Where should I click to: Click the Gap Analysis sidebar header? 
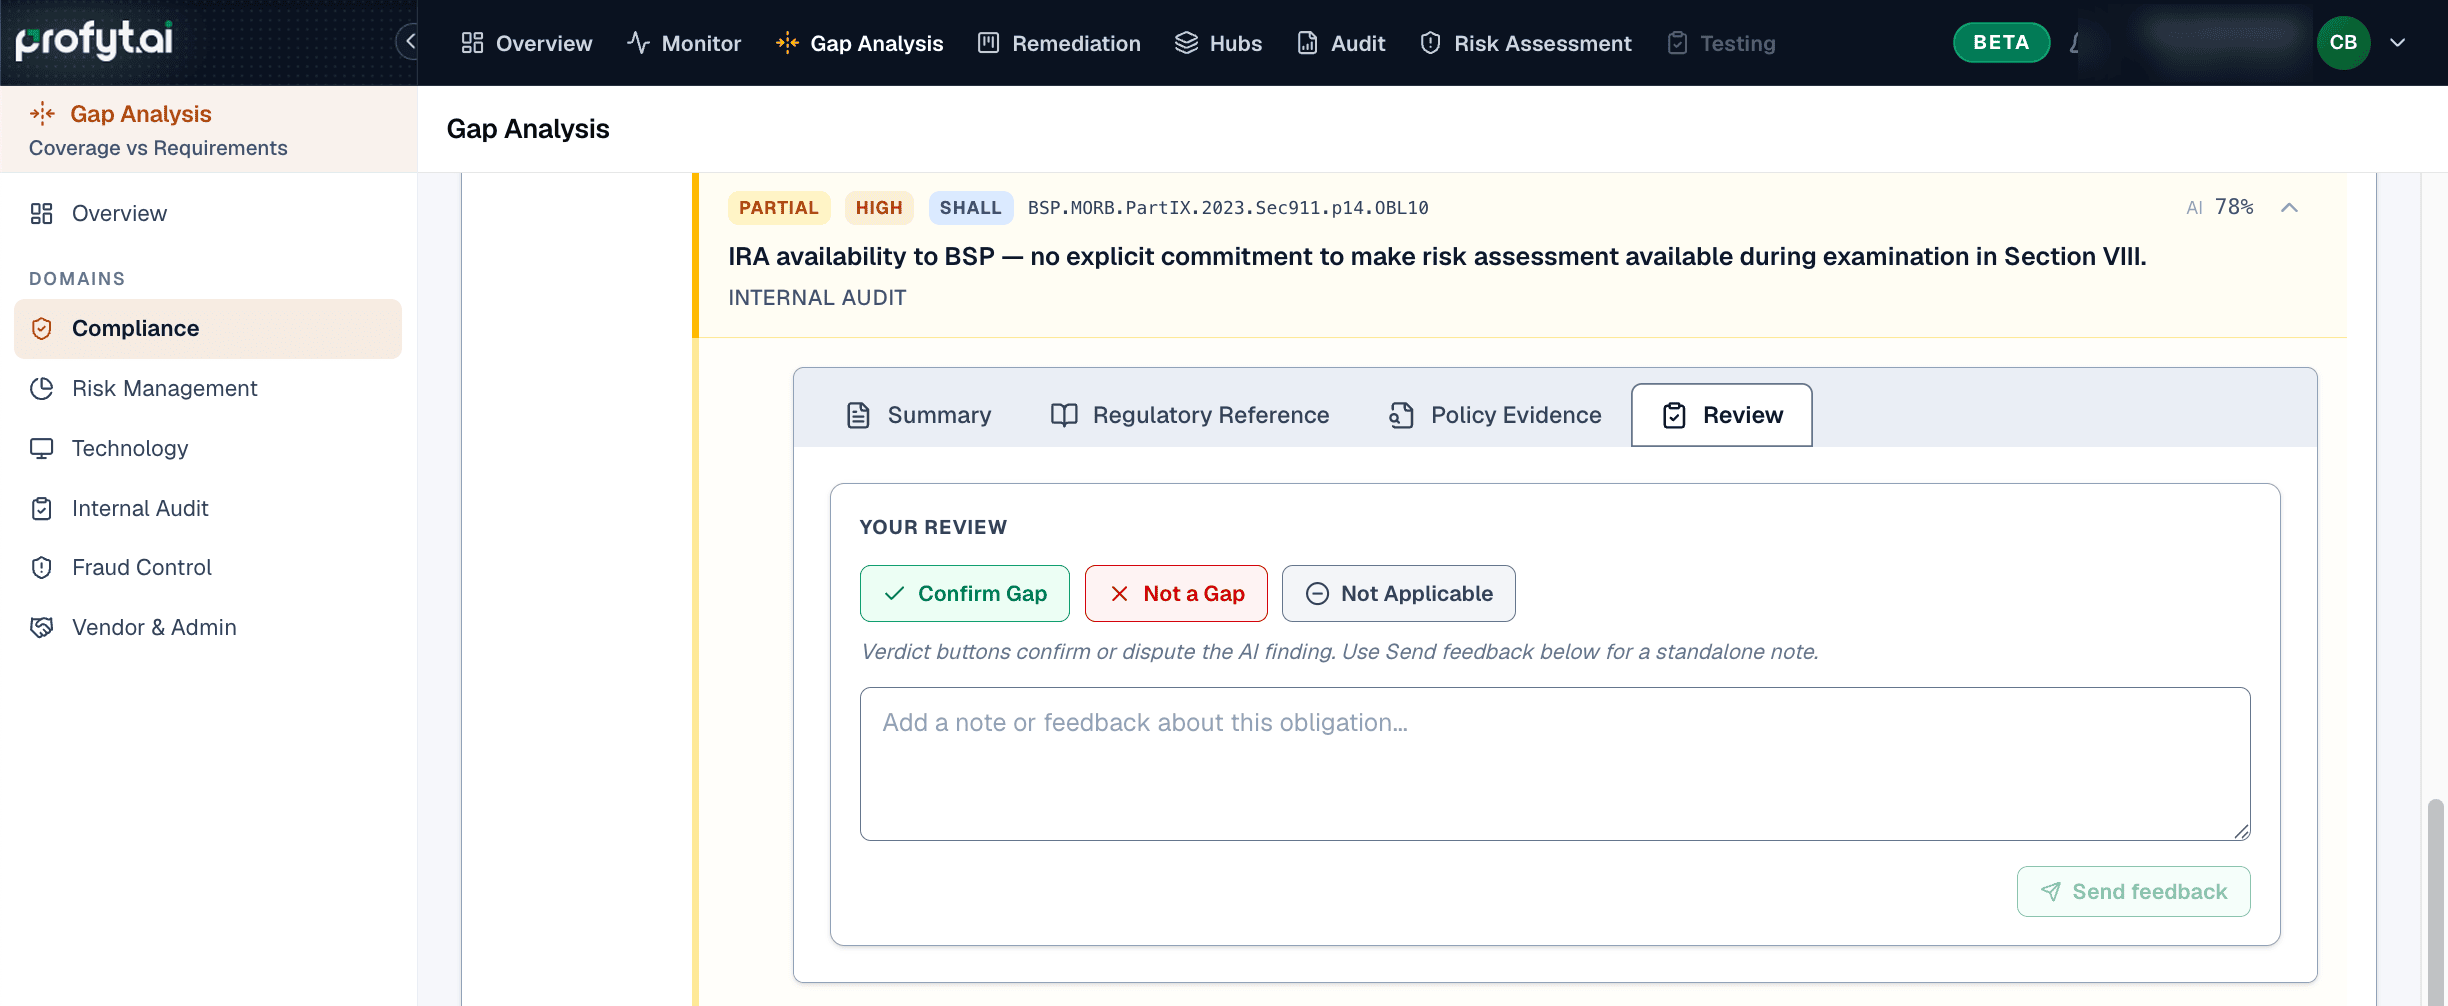[x=208, y=129]
